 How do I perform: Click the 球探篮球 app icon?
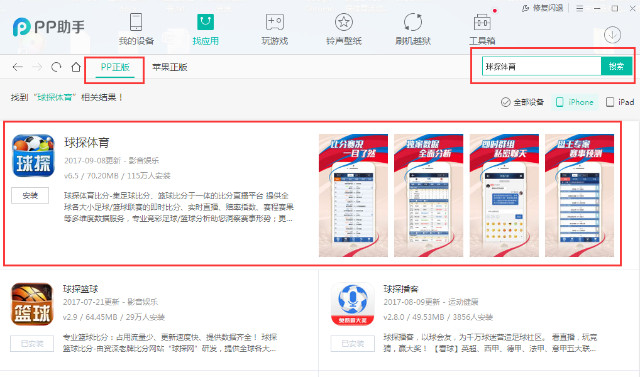[32, 304]
